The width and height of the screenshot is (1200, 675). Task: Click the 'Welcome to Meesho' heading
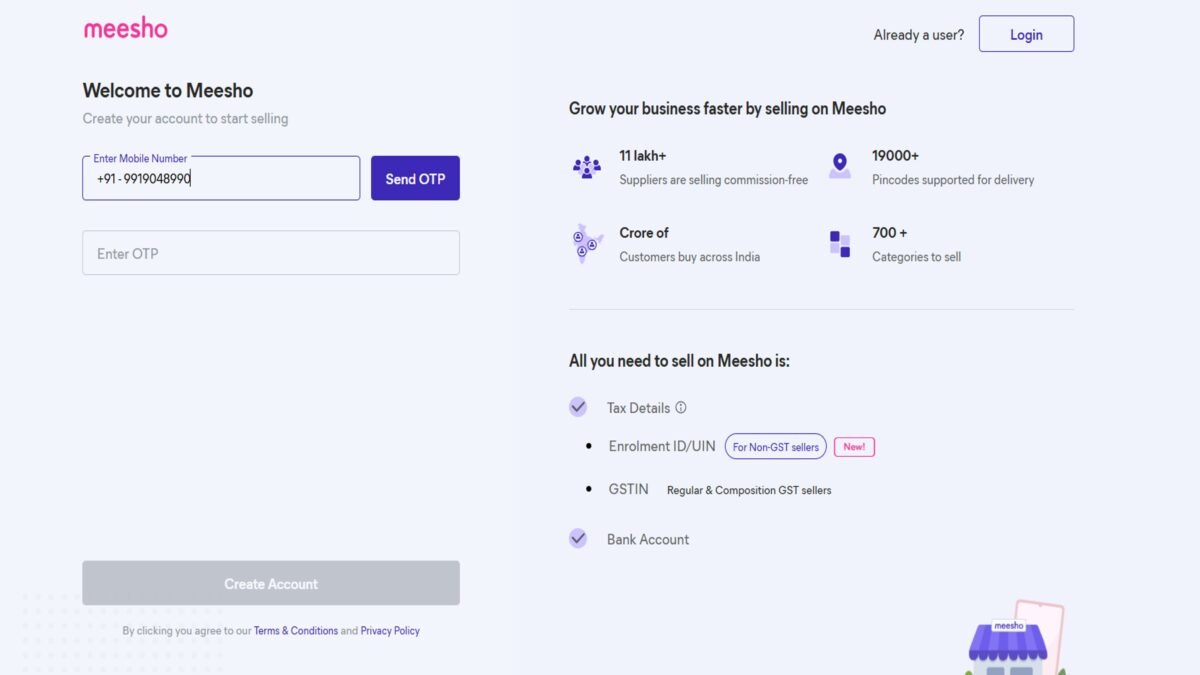click(168, 90)
